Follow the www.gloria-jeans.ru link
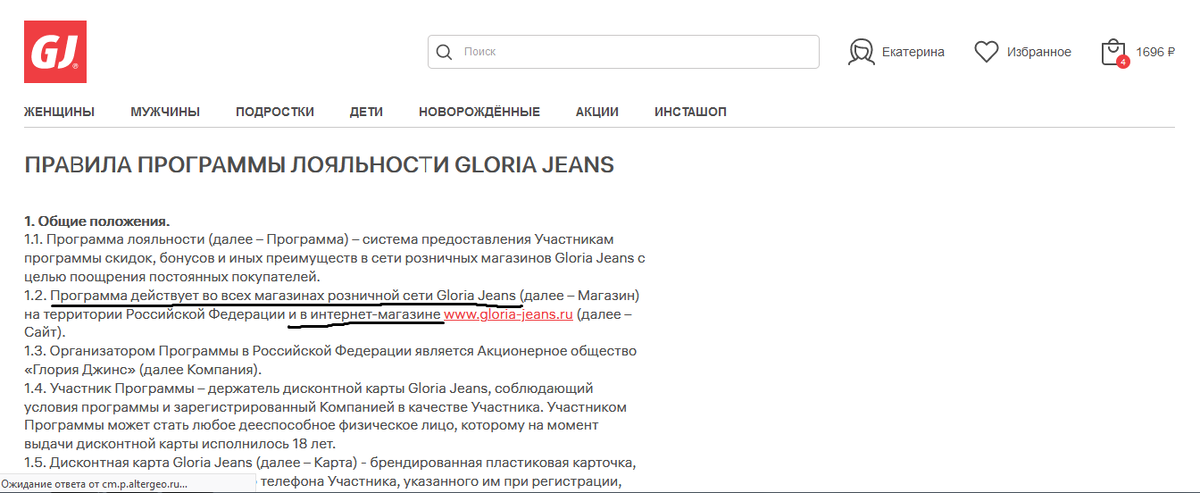This screenshot has height=493, width=1200. (508, 314)
